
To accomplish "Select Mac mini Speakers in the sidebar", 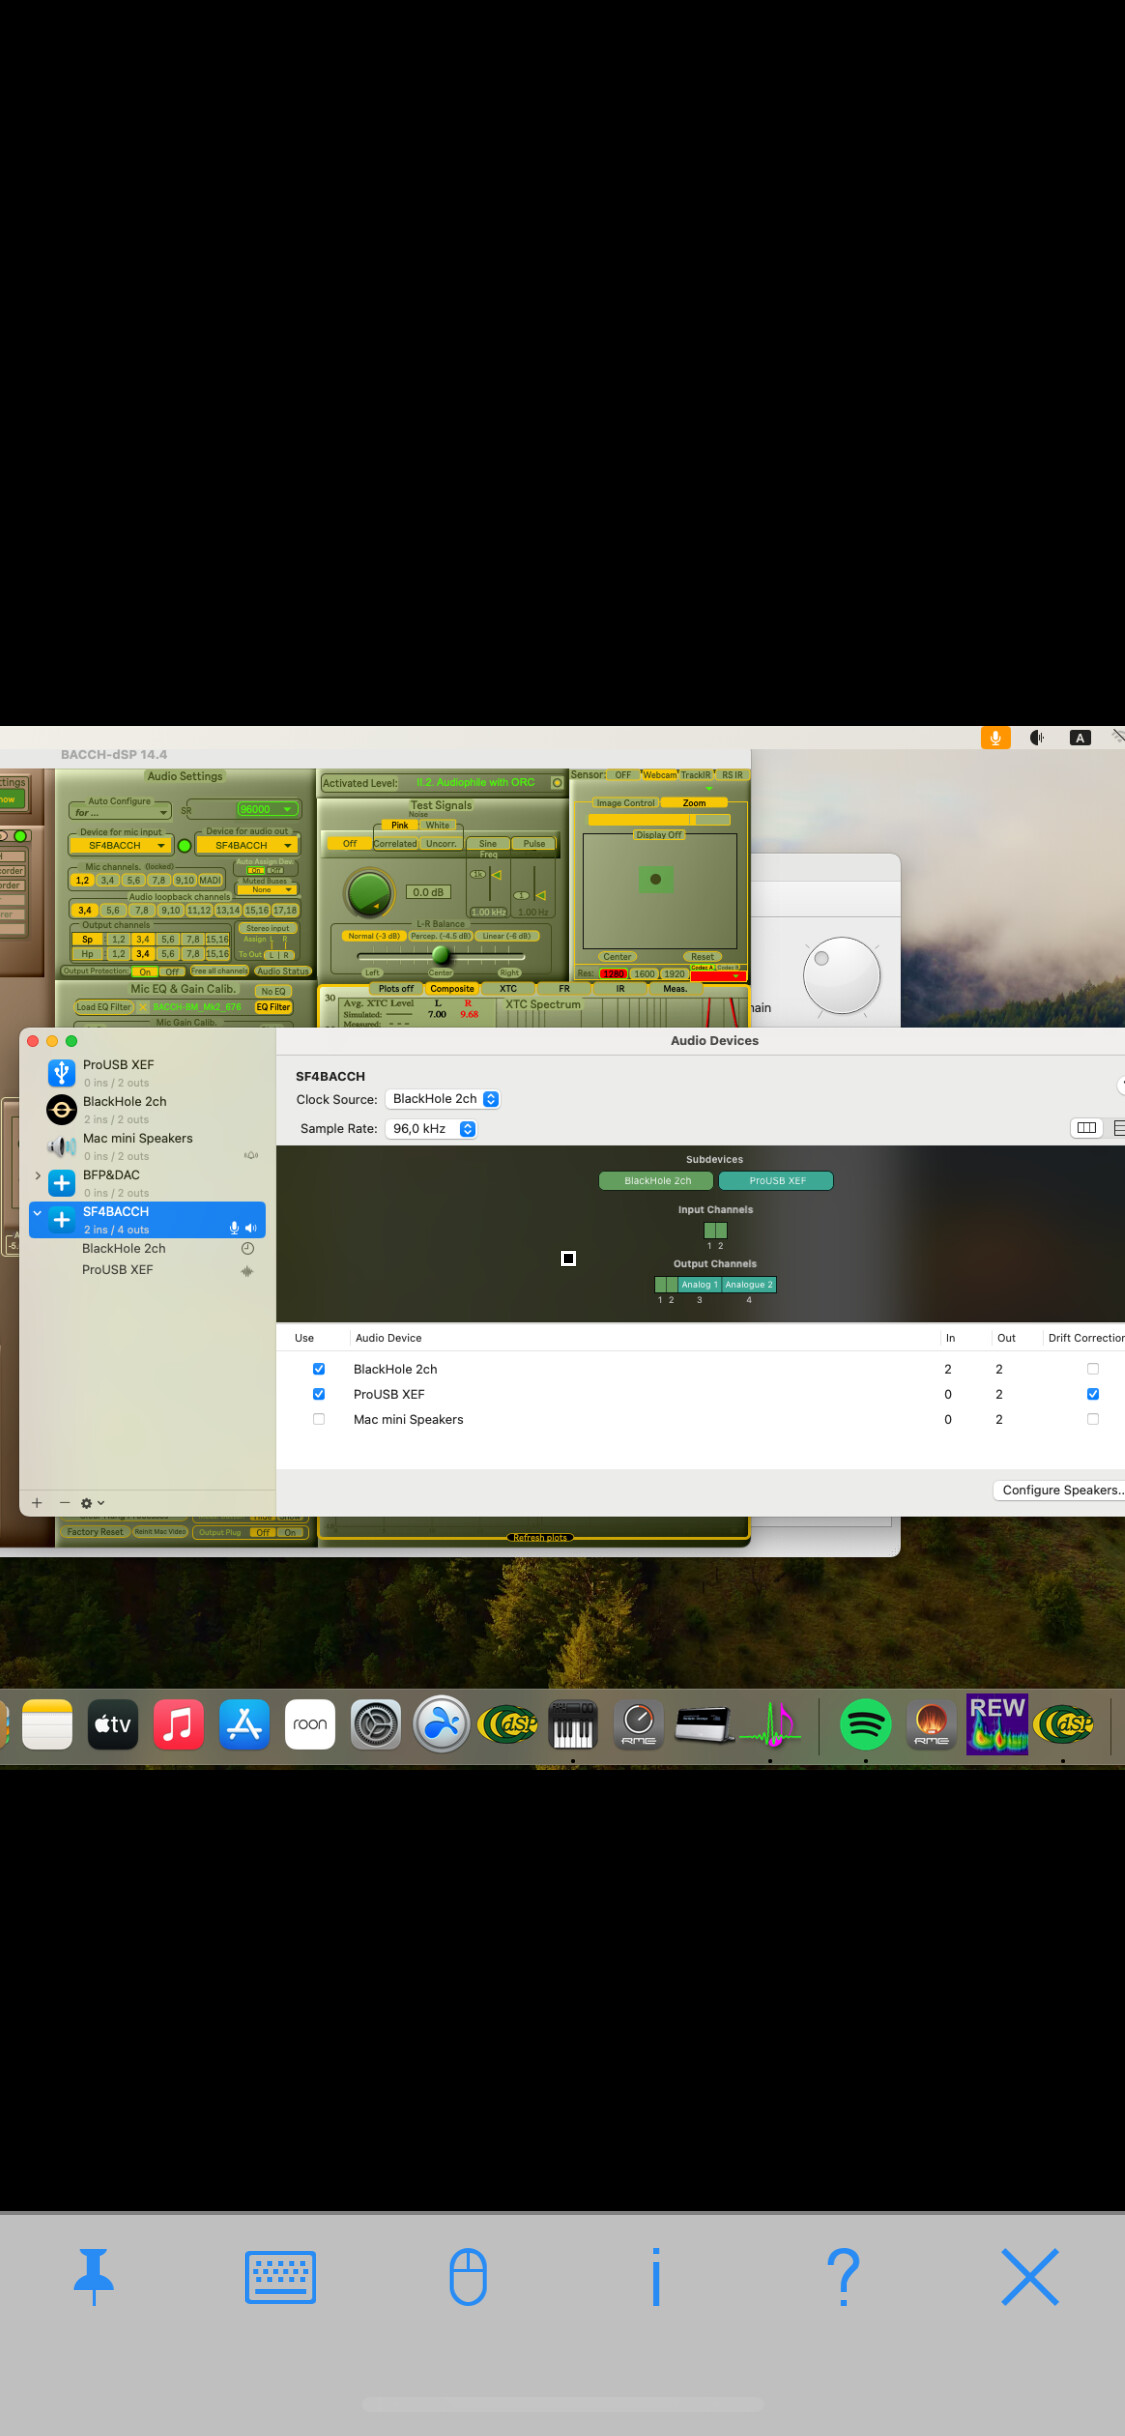I will tap(148, 1147).
